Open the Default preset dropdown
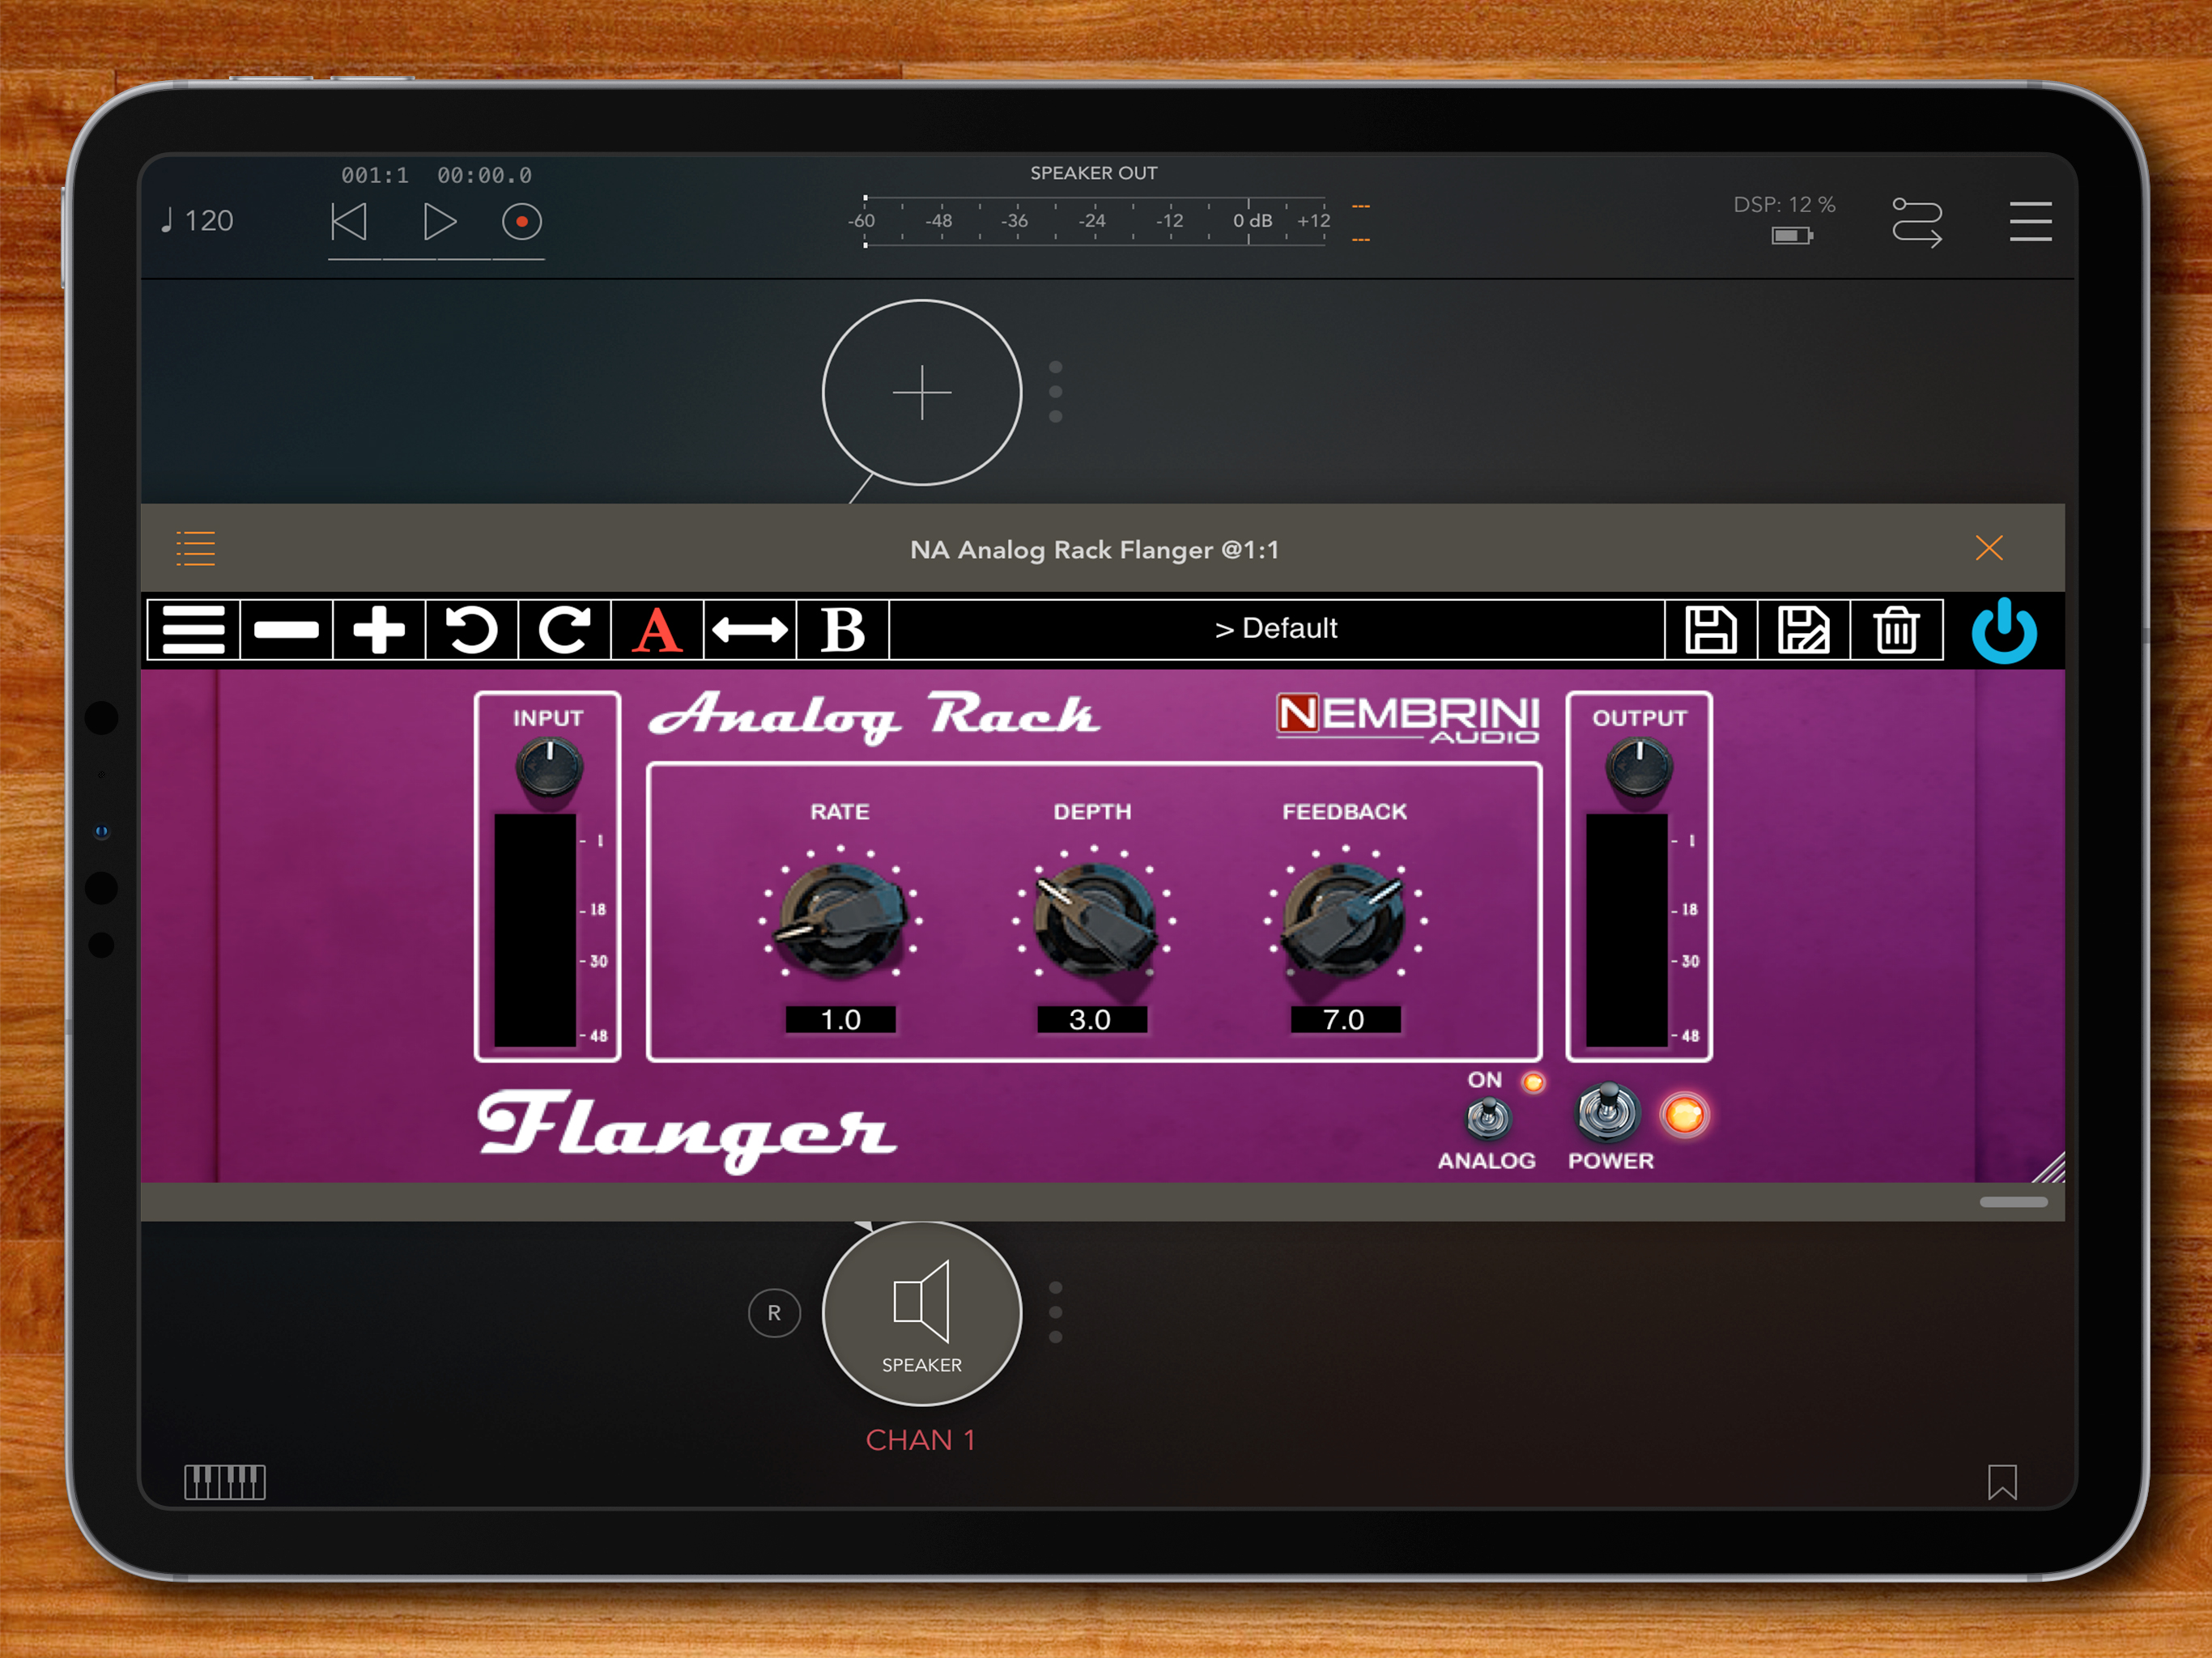 point(1276,629)
